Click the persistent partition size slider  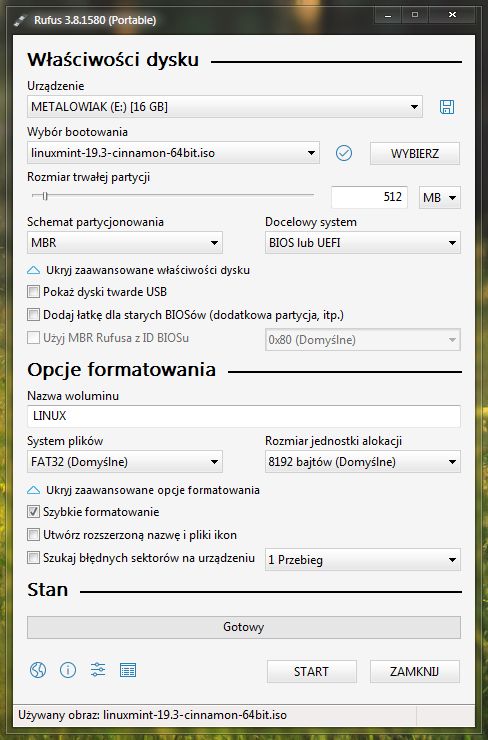[x=173, y=195]
